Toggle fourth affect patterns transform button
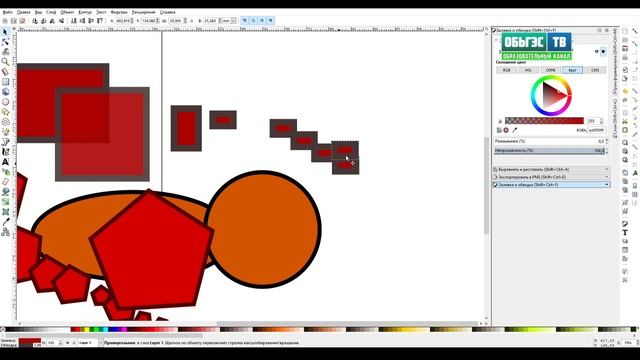This screenshot has width=640, height=360. [271, 20]
